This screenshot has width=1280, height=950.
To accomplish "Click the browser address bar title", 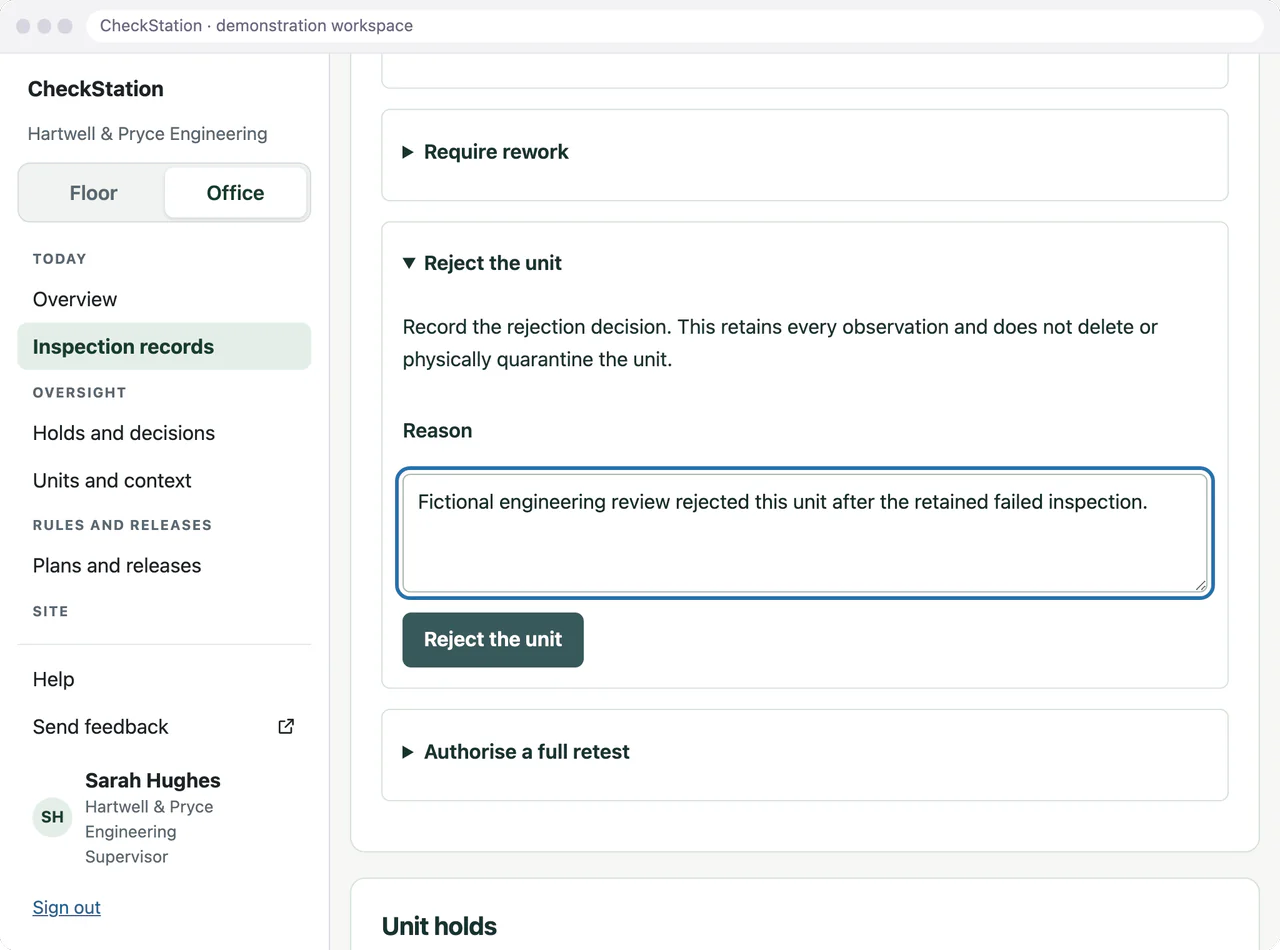I will click(256, 26).
